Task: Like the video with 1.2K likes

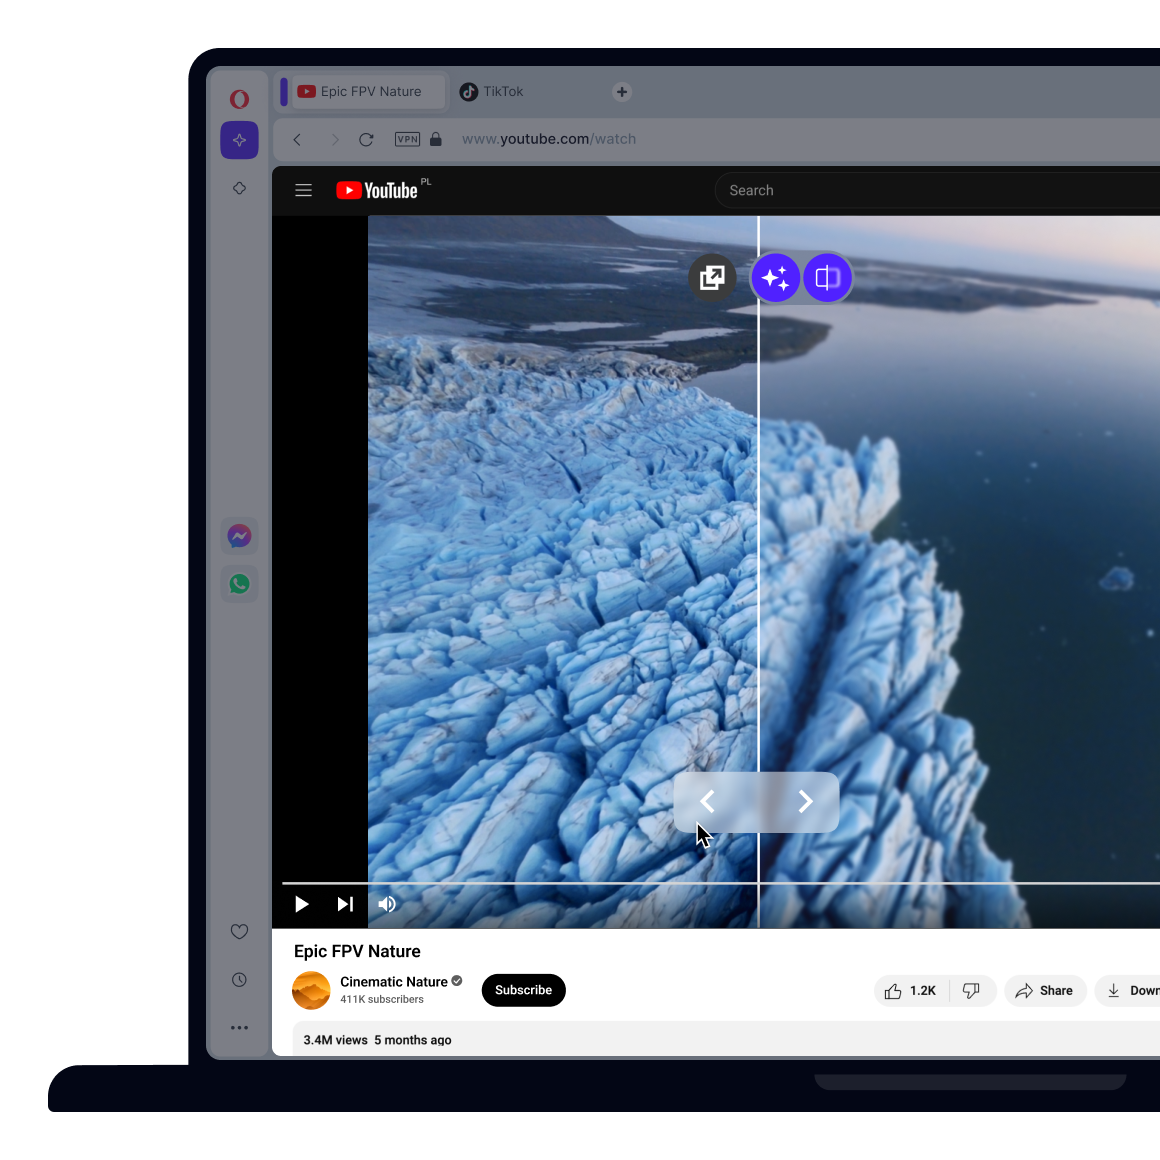Action: [911, 991]
